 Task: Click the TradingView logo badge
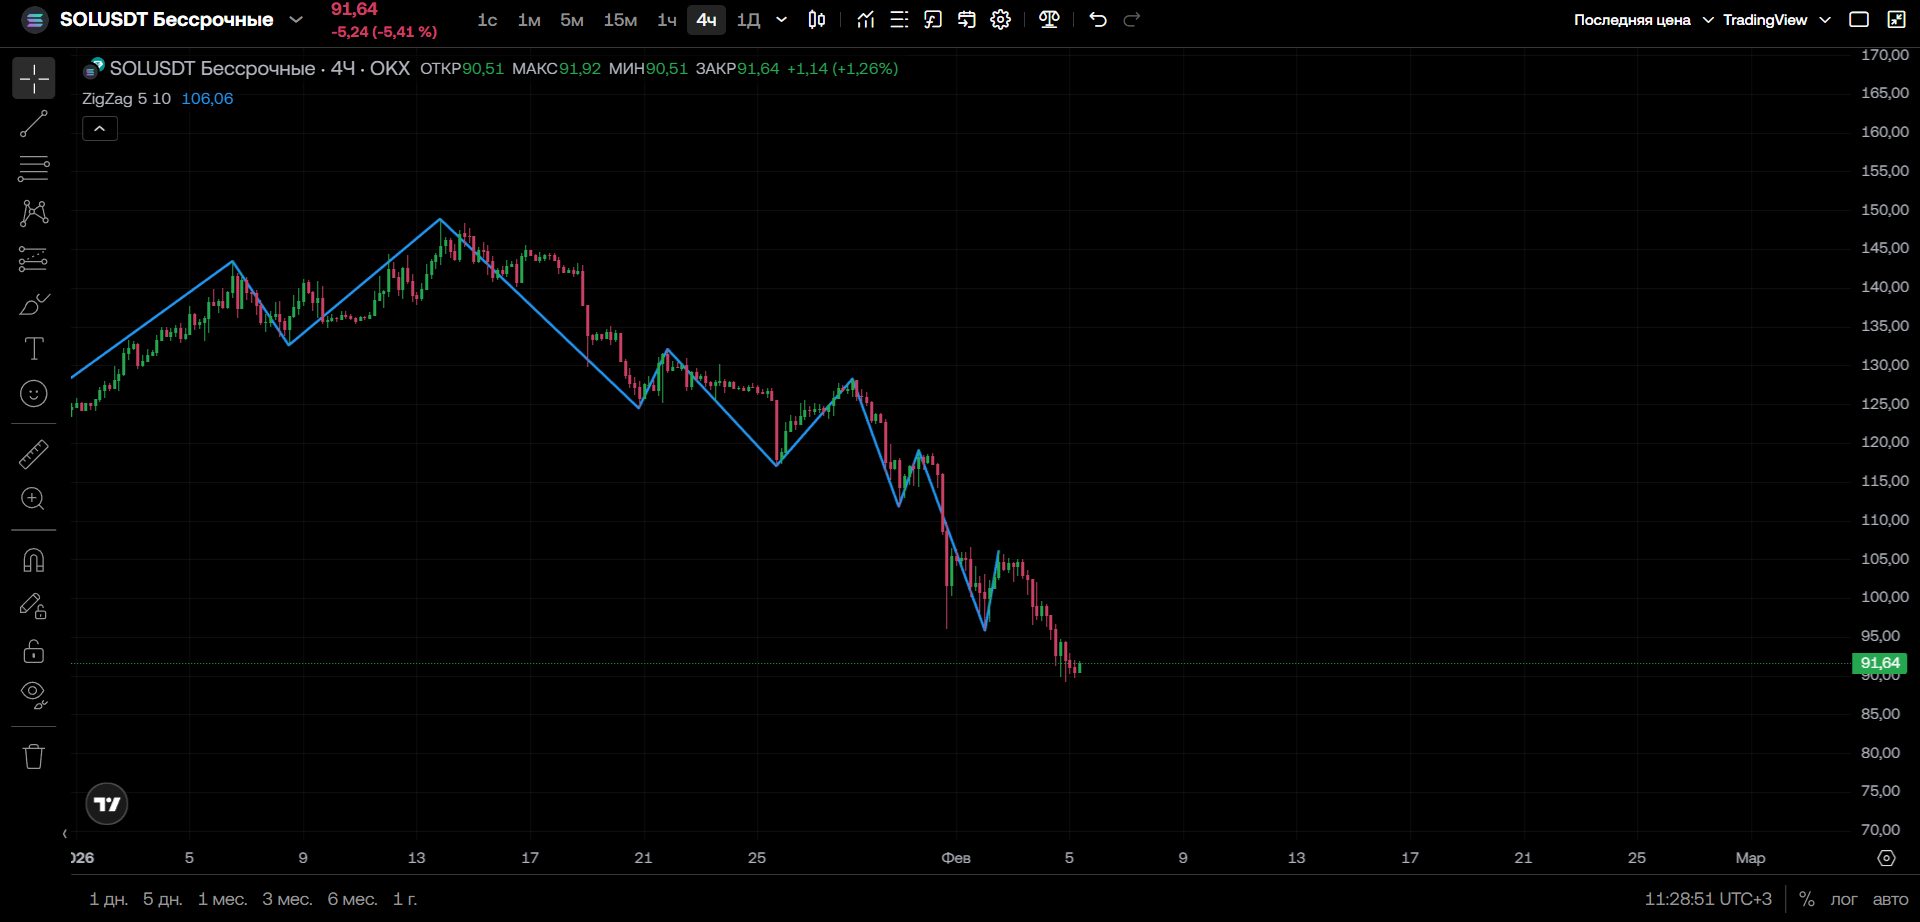coord(107,804)
